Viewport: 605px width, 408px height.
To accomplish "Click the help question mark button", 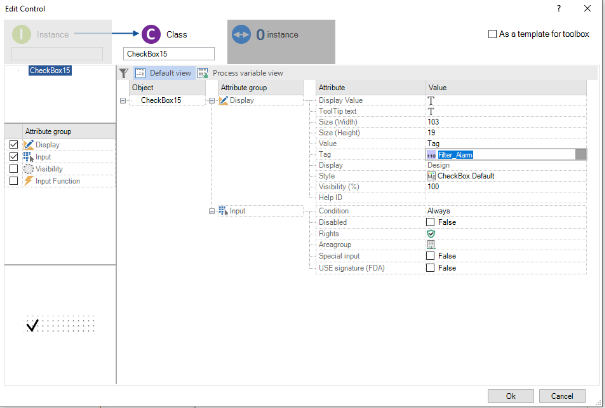I will (559, 8).
